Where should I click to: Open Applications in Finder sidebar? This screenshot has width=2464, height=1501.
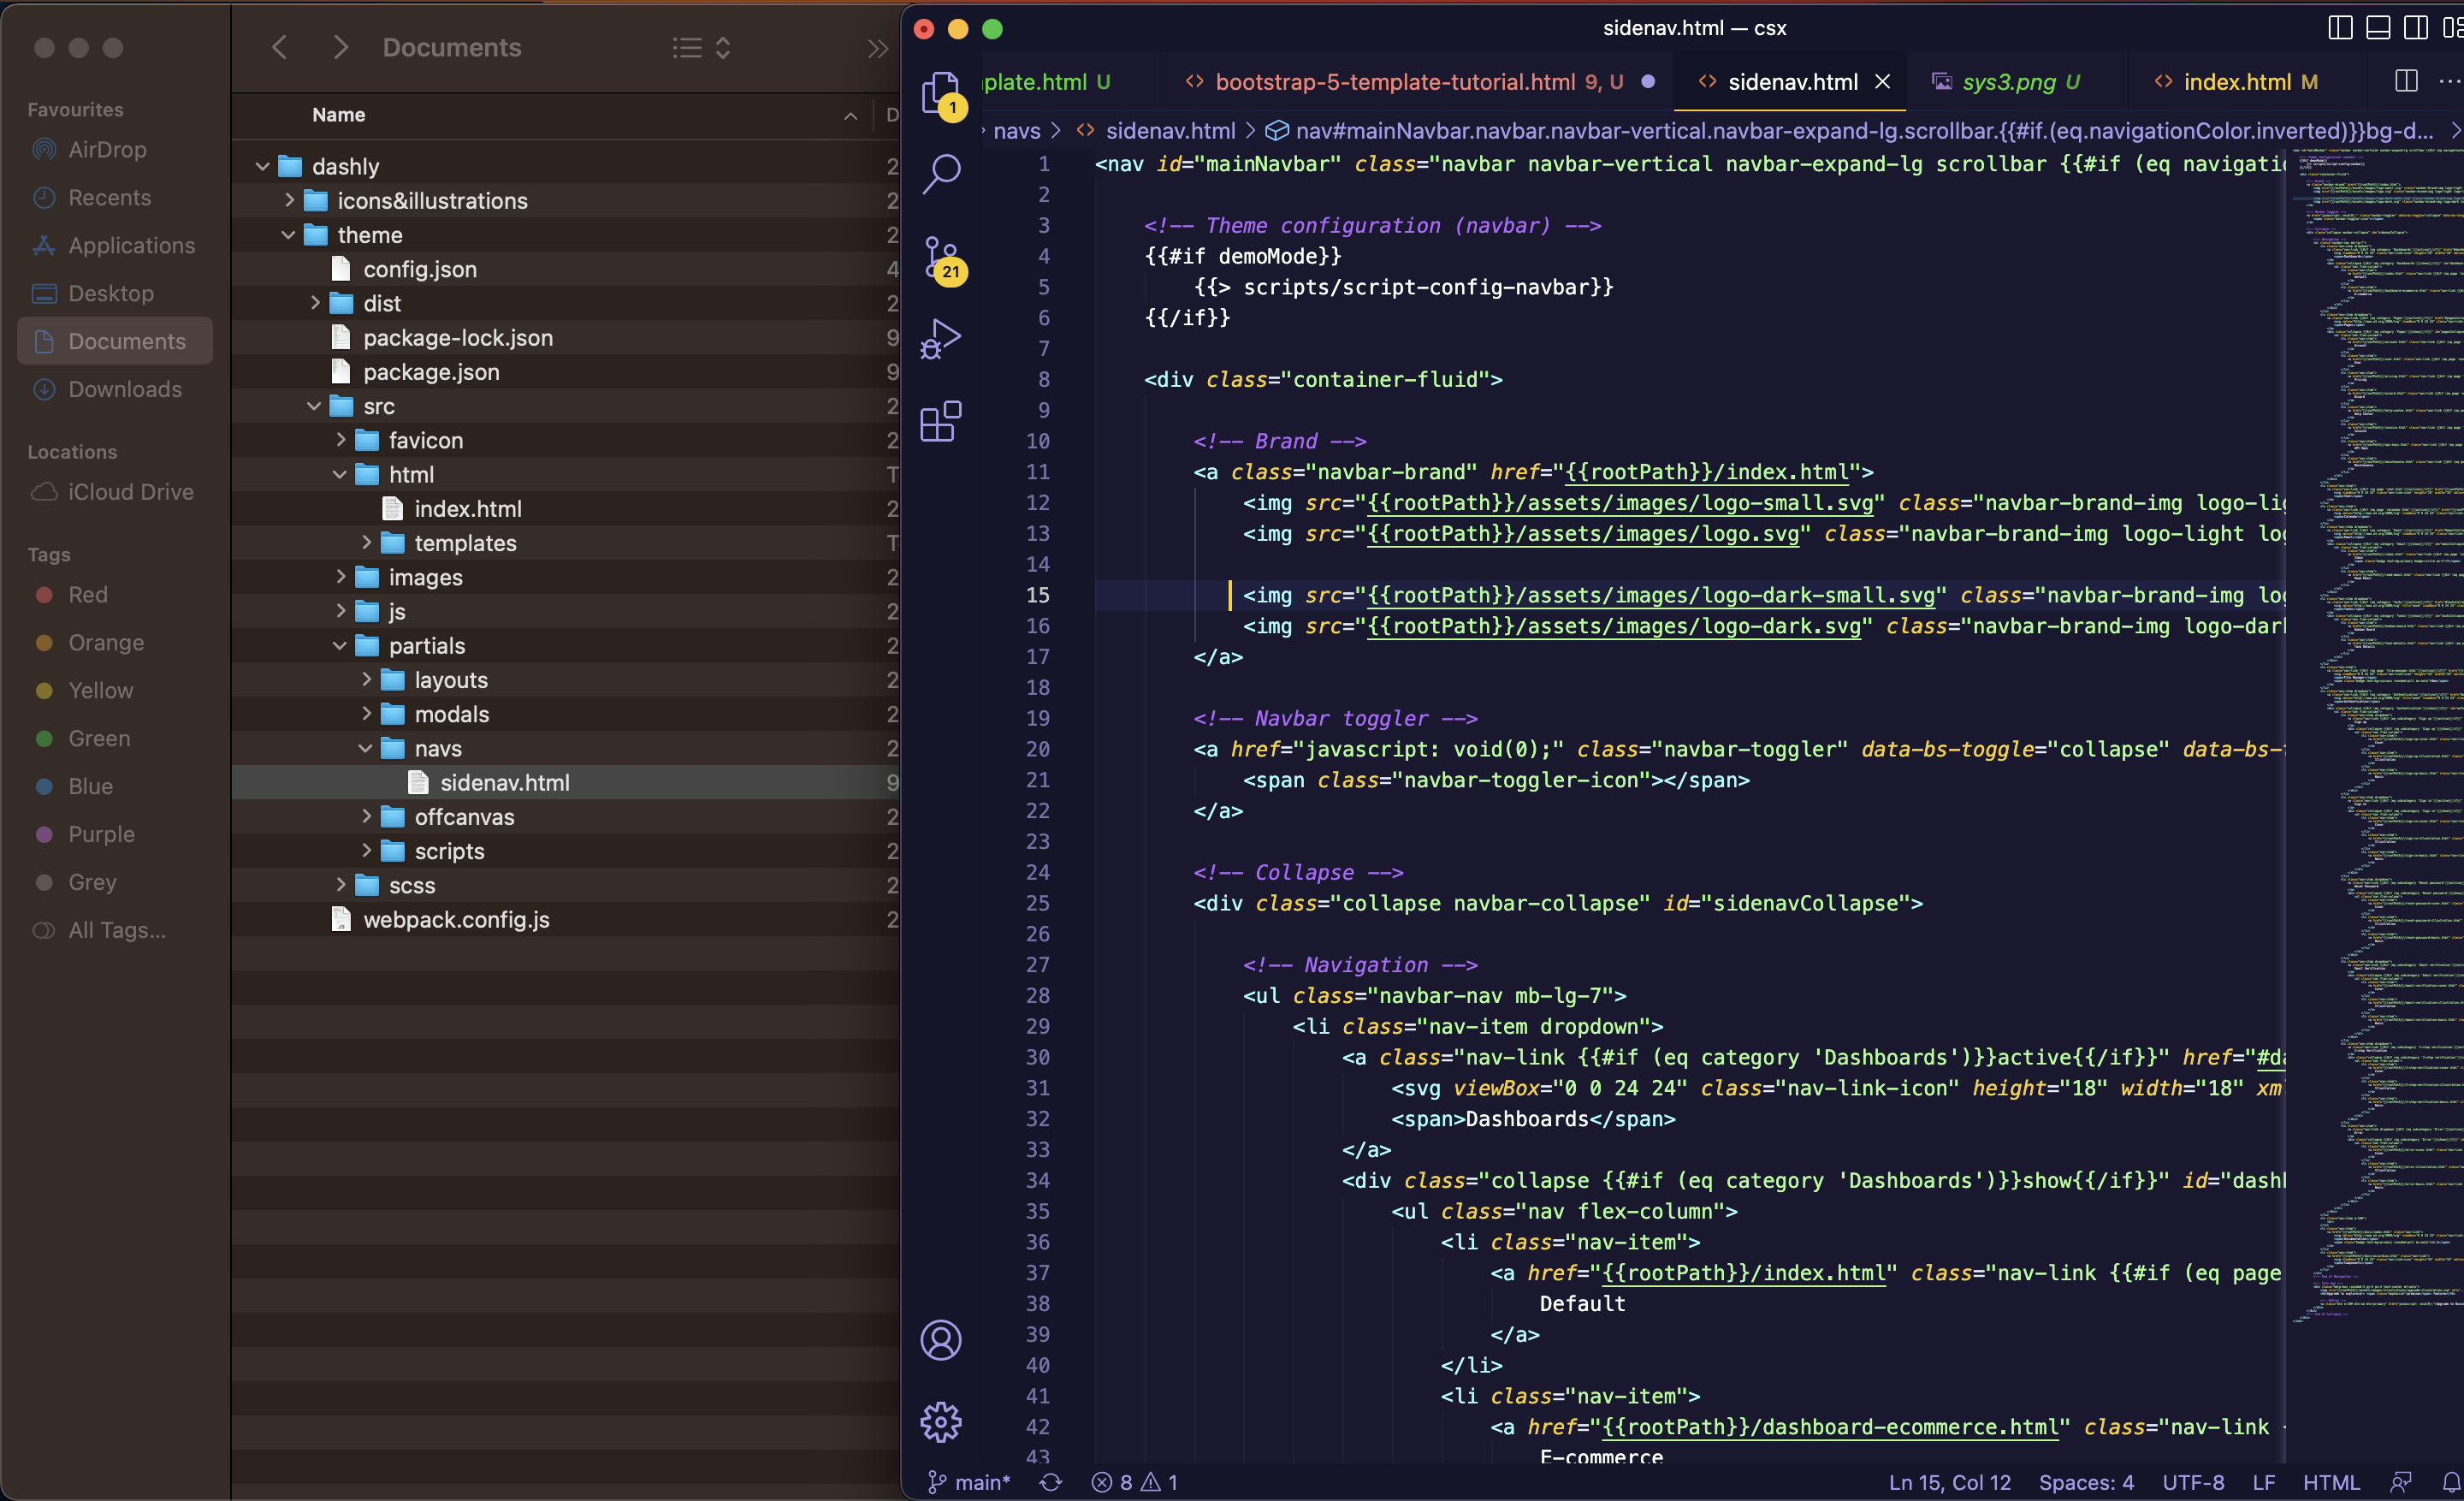point(131,245)
